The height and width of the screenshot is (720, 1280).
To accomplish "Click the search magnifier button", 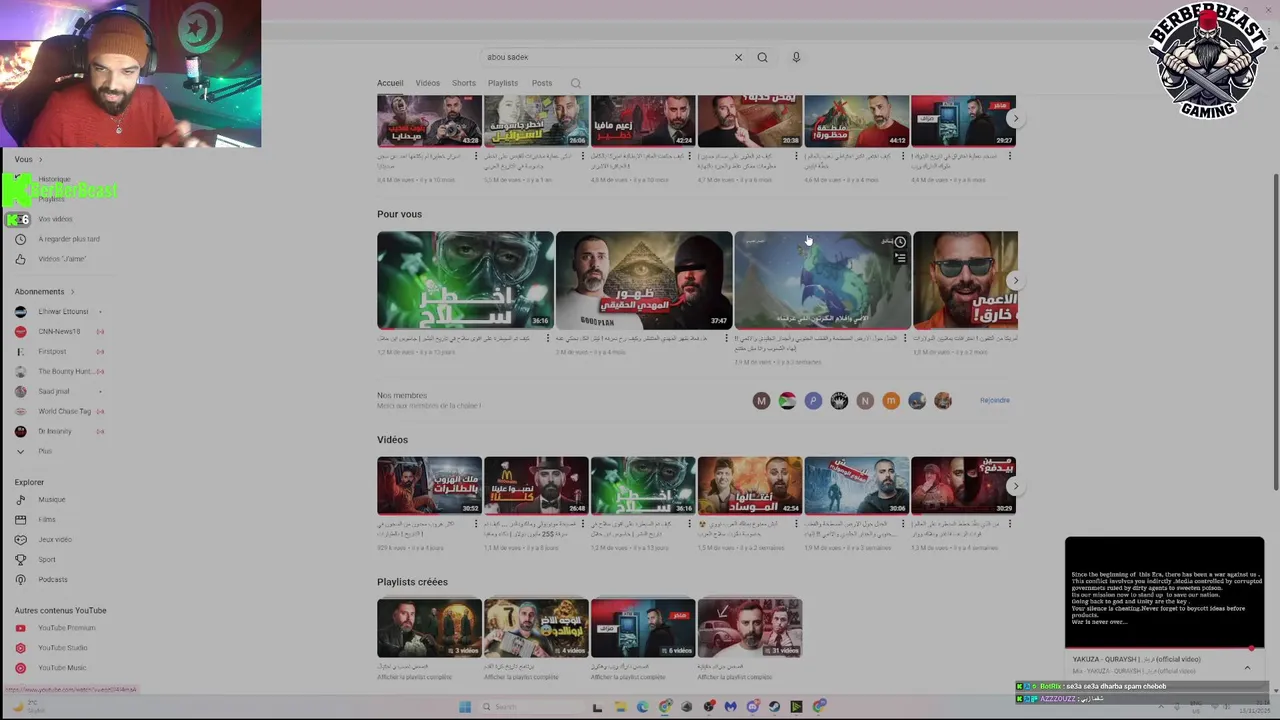I will click(762, 57).
